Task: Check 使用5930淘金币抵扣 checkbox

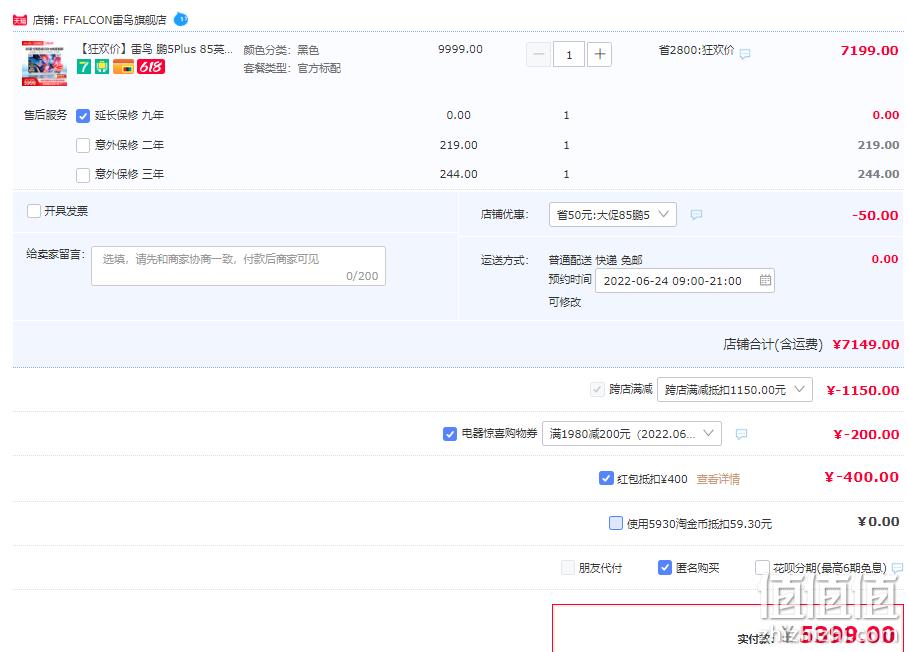Action: click(616, 523)
